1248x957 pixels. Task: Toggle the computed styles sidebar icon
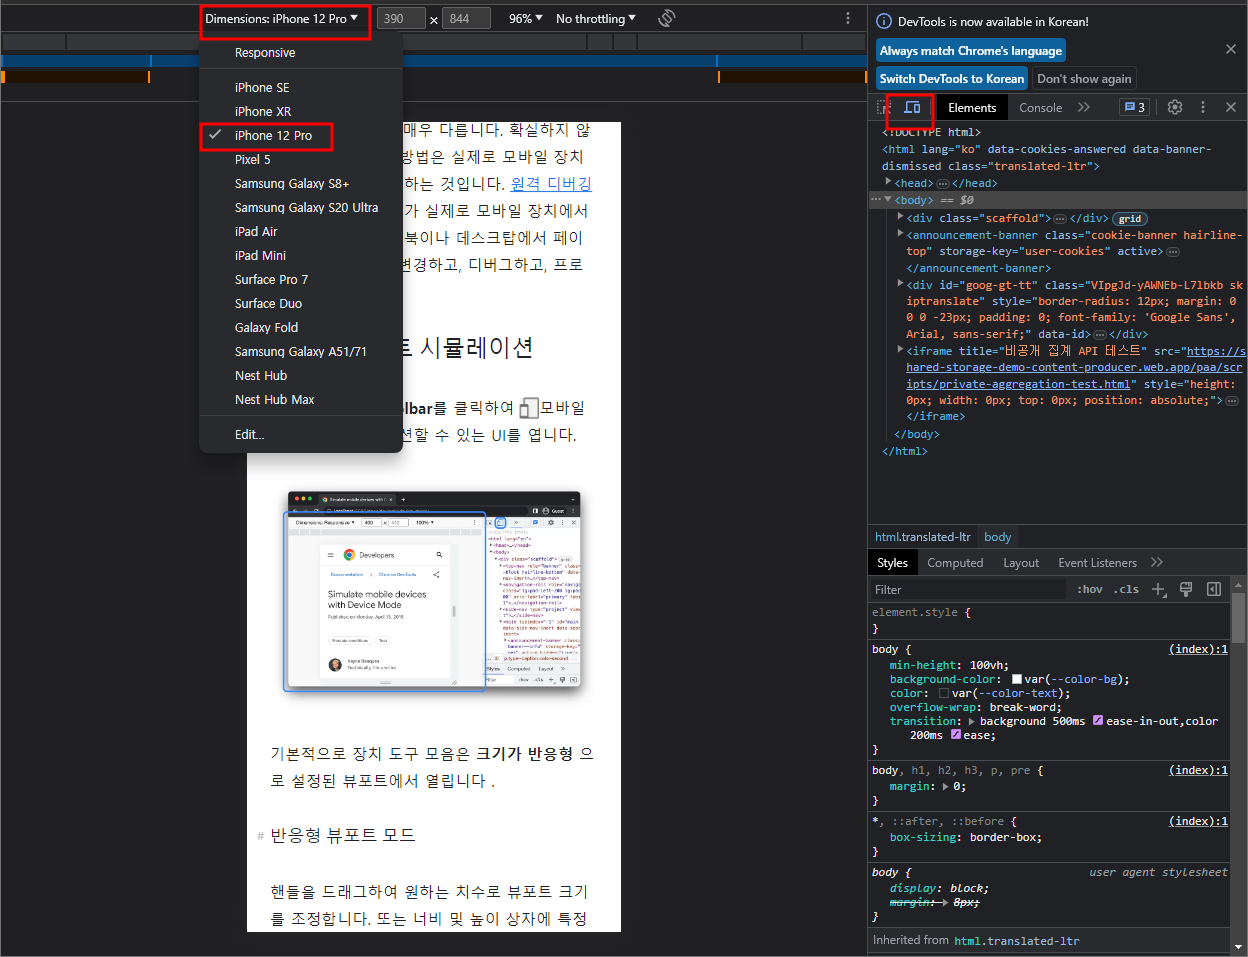[1214, 589]
